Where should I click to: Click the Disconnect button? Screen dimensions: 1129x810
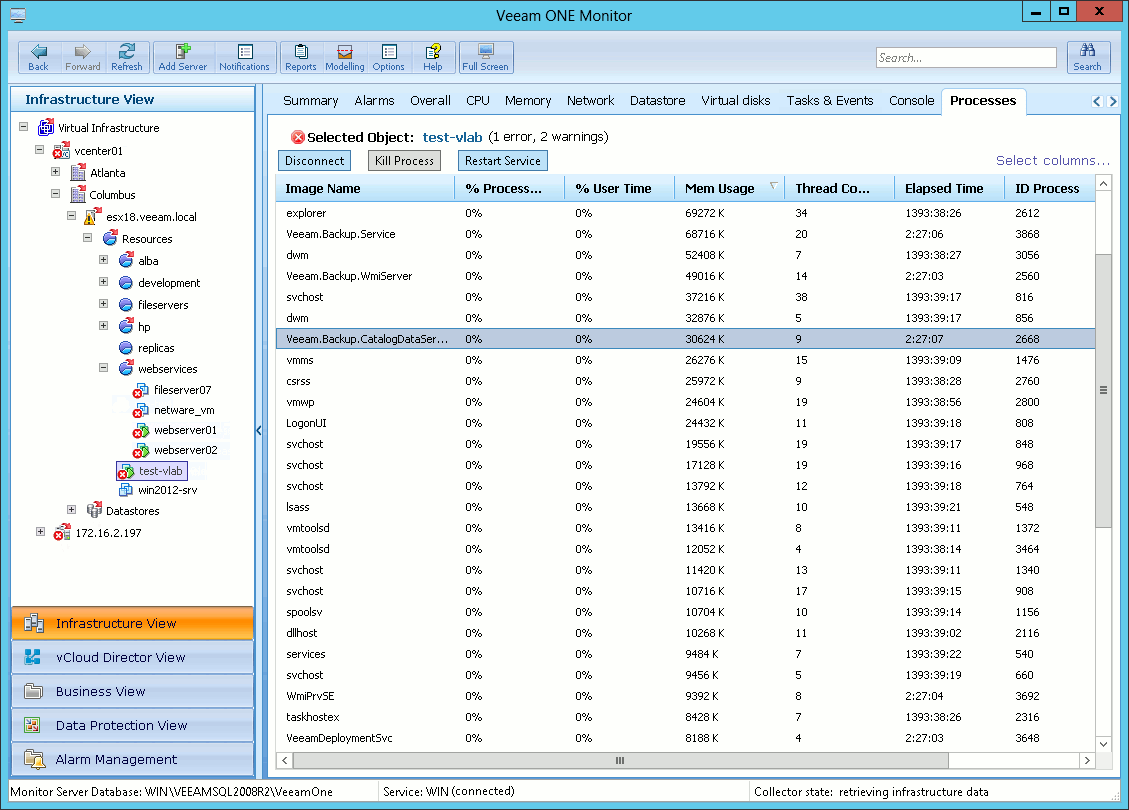315,161
